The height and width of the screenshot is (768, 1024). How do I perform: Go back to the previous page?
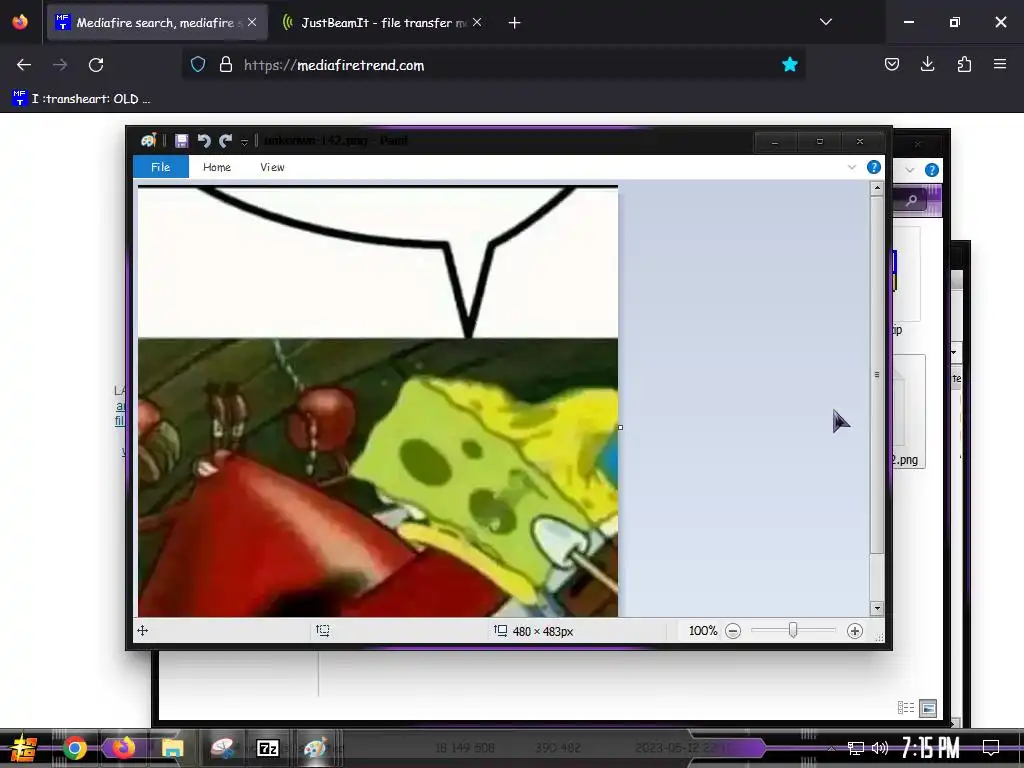tap(24, 65)
